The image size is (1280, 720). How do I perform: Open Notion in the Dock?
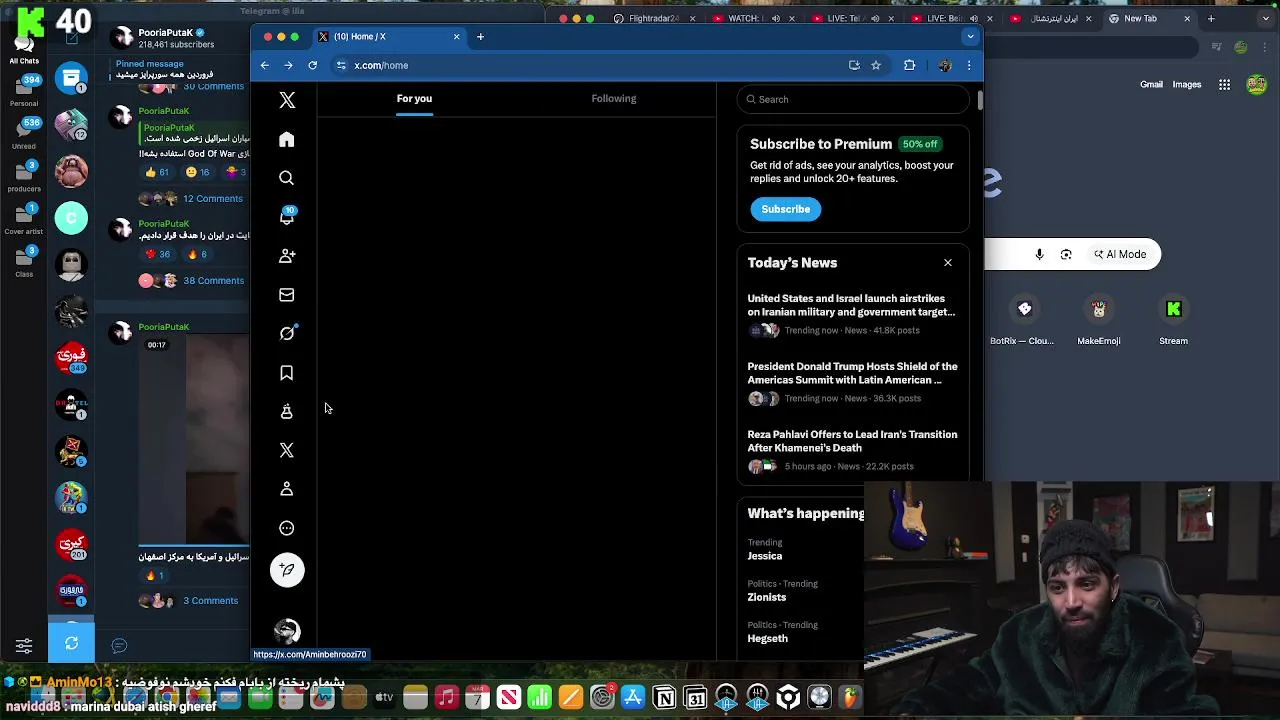(664, 697)
